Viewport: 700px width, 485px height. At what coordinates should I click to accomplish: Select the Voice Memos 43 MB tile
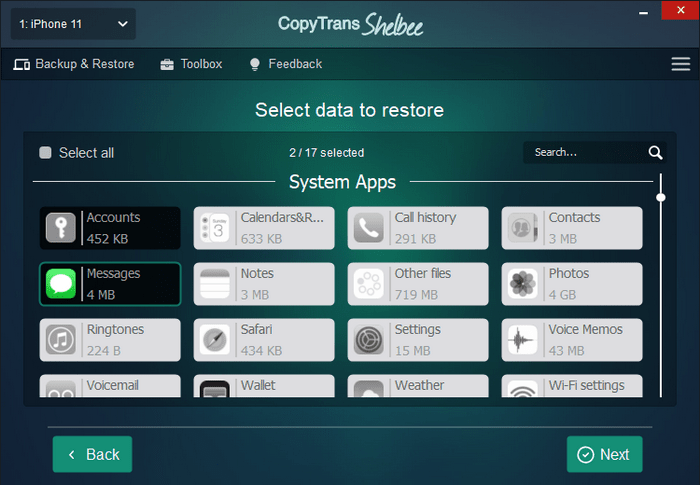pyautogui.click(x=572, y=339)
